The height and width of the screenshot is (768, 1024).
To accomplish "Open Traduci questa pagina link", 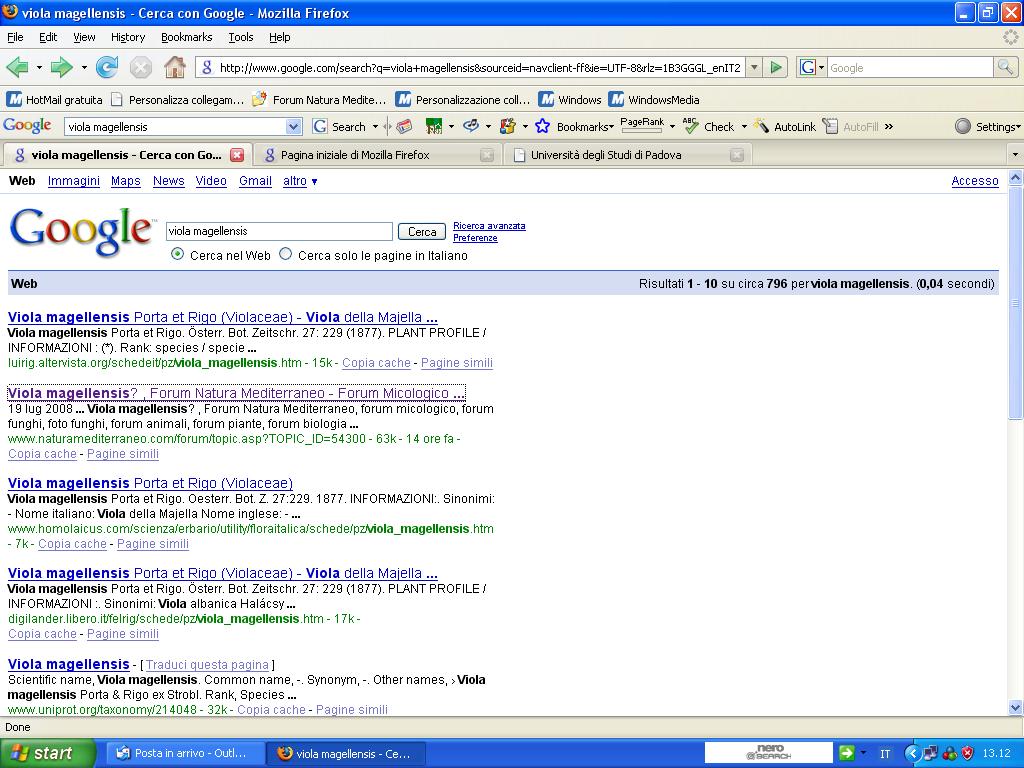I will (207, 665).
